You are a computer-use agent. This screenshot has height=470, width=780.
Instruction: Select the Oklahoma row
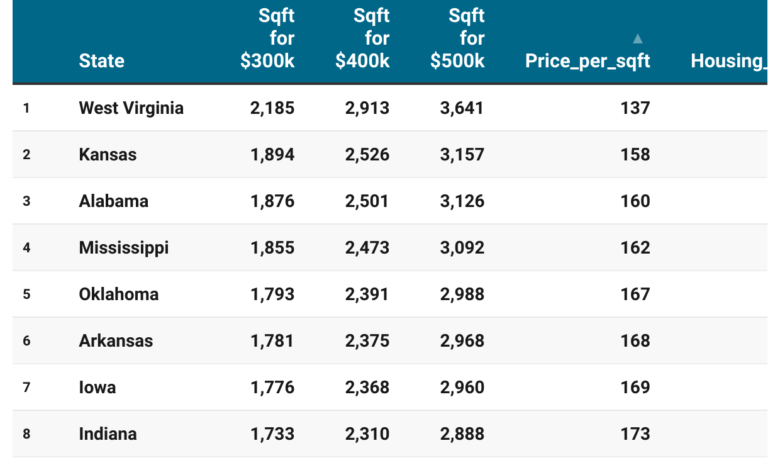click(x=119, y=294)
